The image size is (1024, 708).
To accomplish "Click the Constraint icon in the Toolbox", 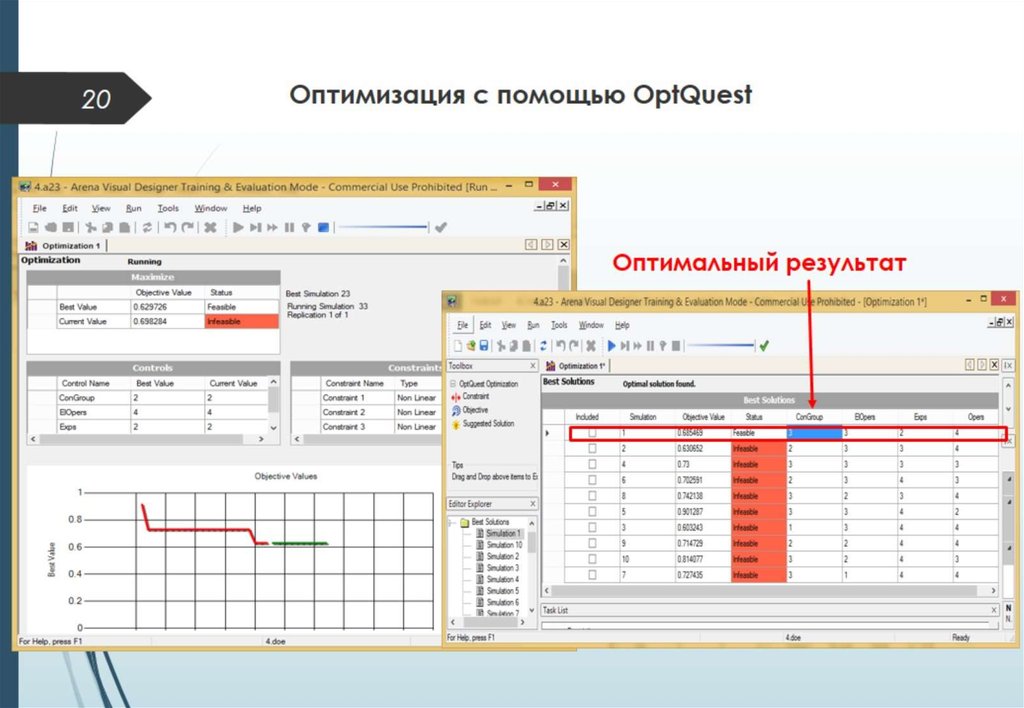I will [455, 396].
